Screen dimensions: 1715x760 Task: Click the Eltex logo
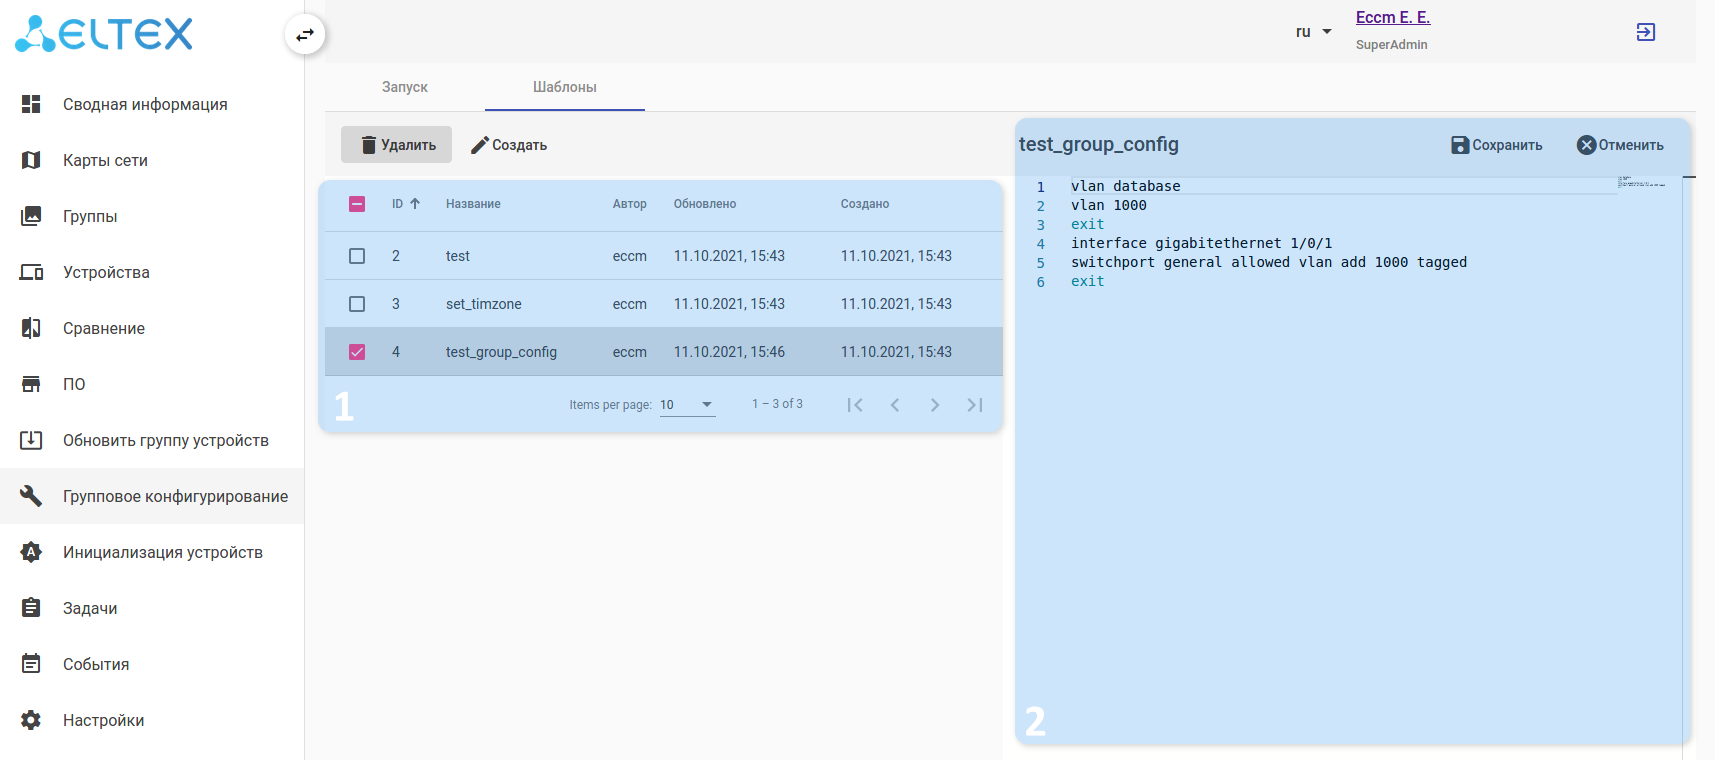coord(104,34)
